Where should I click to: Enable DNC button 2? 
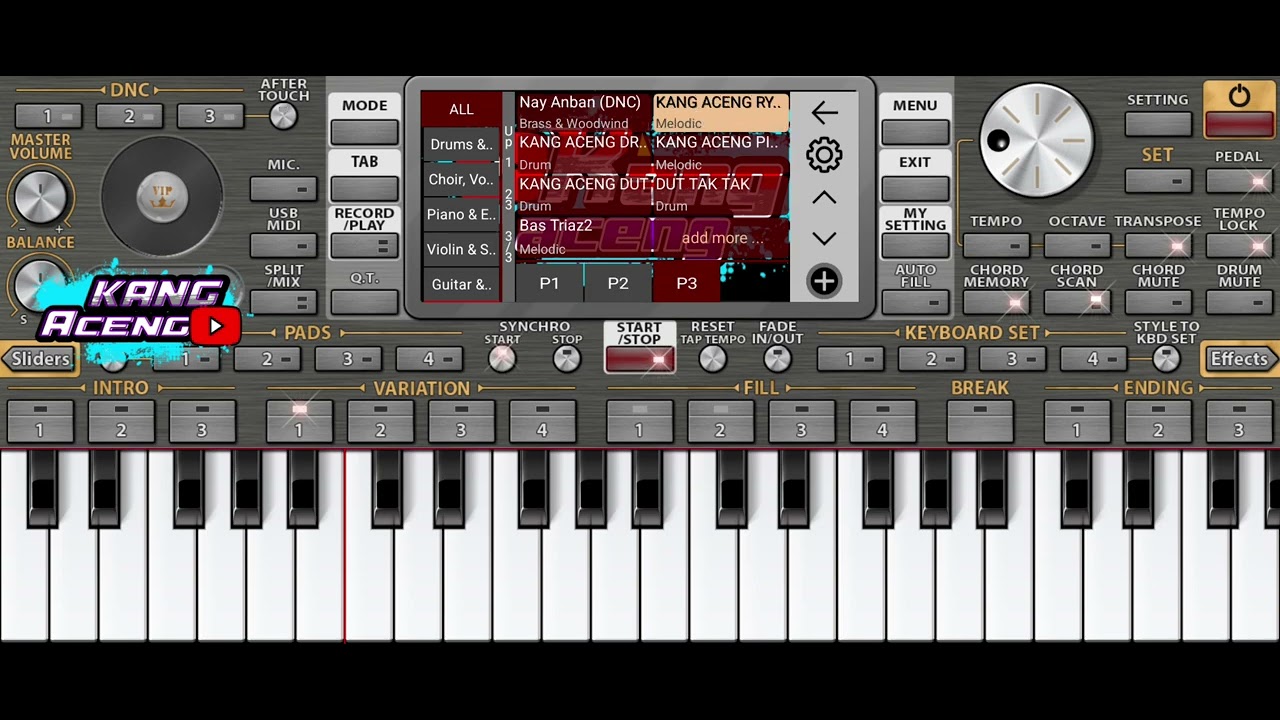tap(129, 116)
